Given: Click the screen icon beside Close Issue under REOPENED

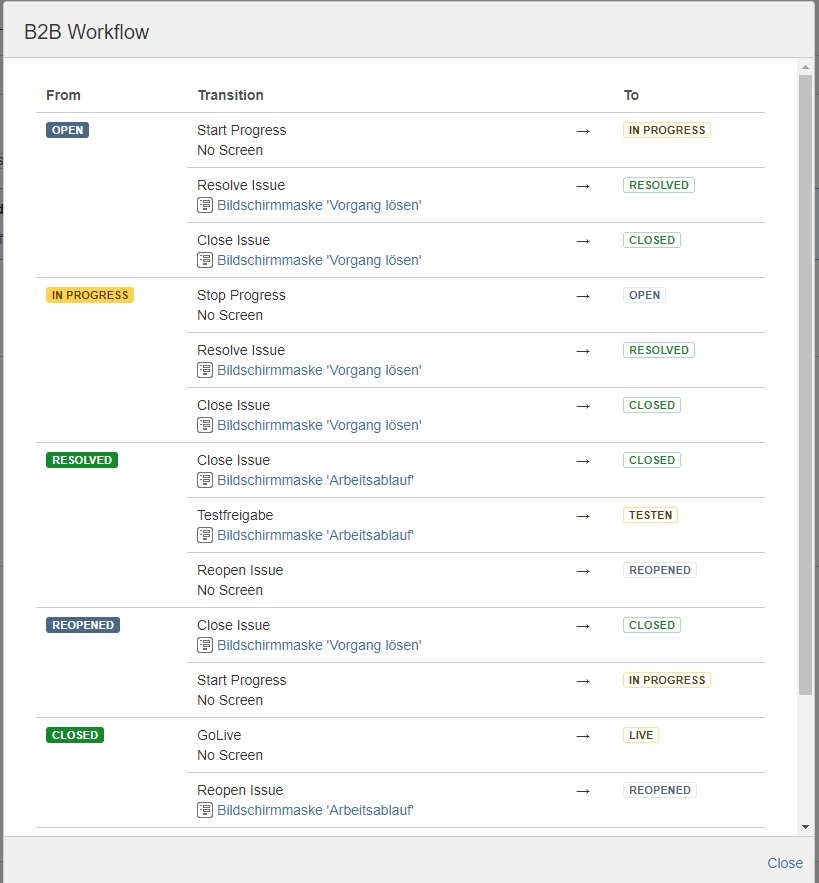Looking at the screenshot, I should point(204,644).
